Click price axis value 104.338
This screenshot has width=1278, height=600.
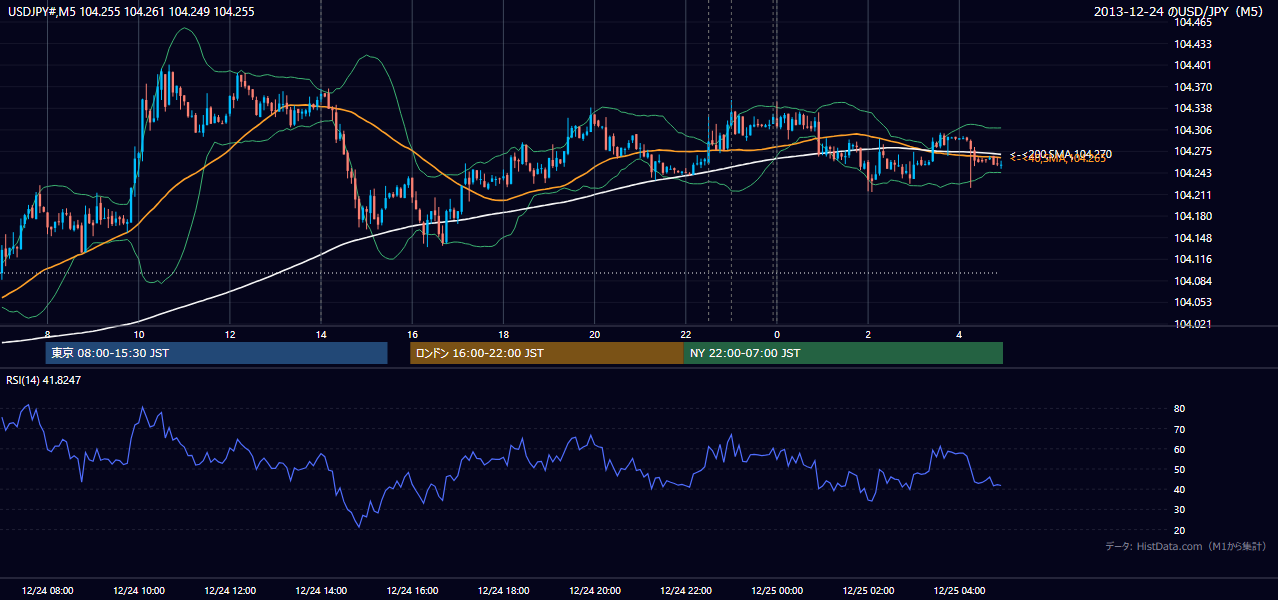click(x=1193, y=108)
